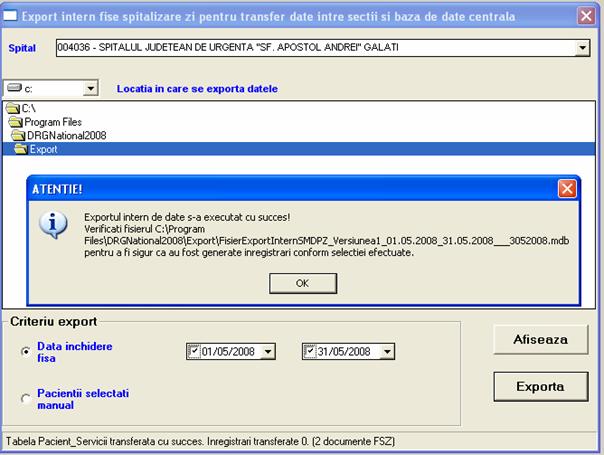The height and width of the screenshot is (455, 604).
Task: Choose Data inchidere fisa radio option
Action: coord(26,351)
